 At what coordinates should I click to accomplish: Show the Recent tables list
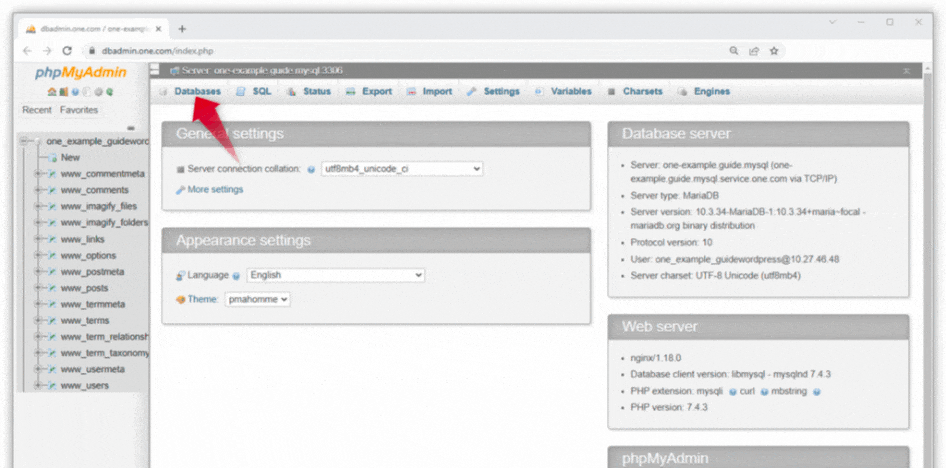tap(37, 110)
